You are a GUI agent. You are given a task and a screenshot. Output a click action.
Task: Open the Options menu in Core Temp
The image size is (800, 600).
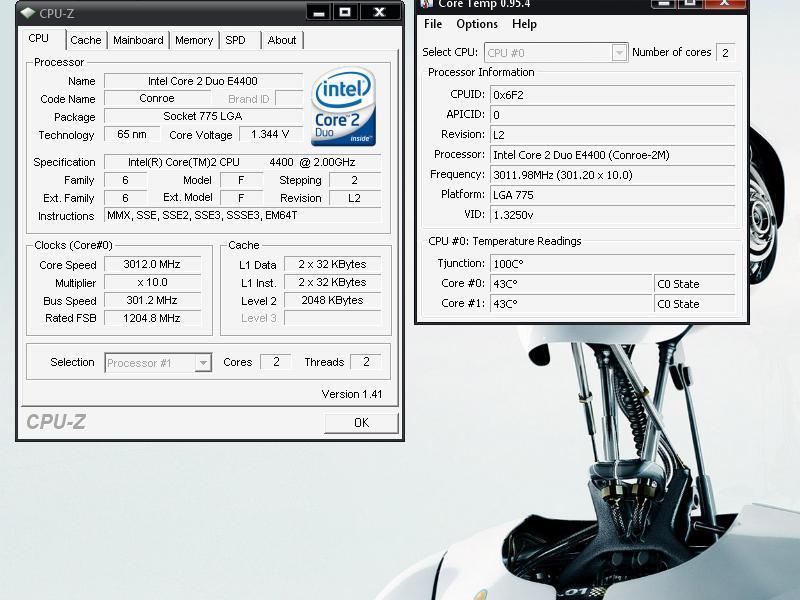pyautogui.click(x=477, y=24)
